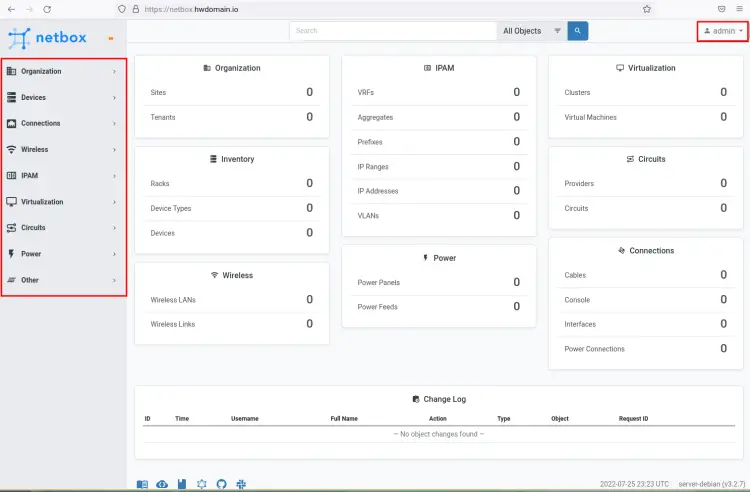This screenshot has width=750, height=492.
Task: Open the REST API cloud icon
Action: click(x=162, y=484)
